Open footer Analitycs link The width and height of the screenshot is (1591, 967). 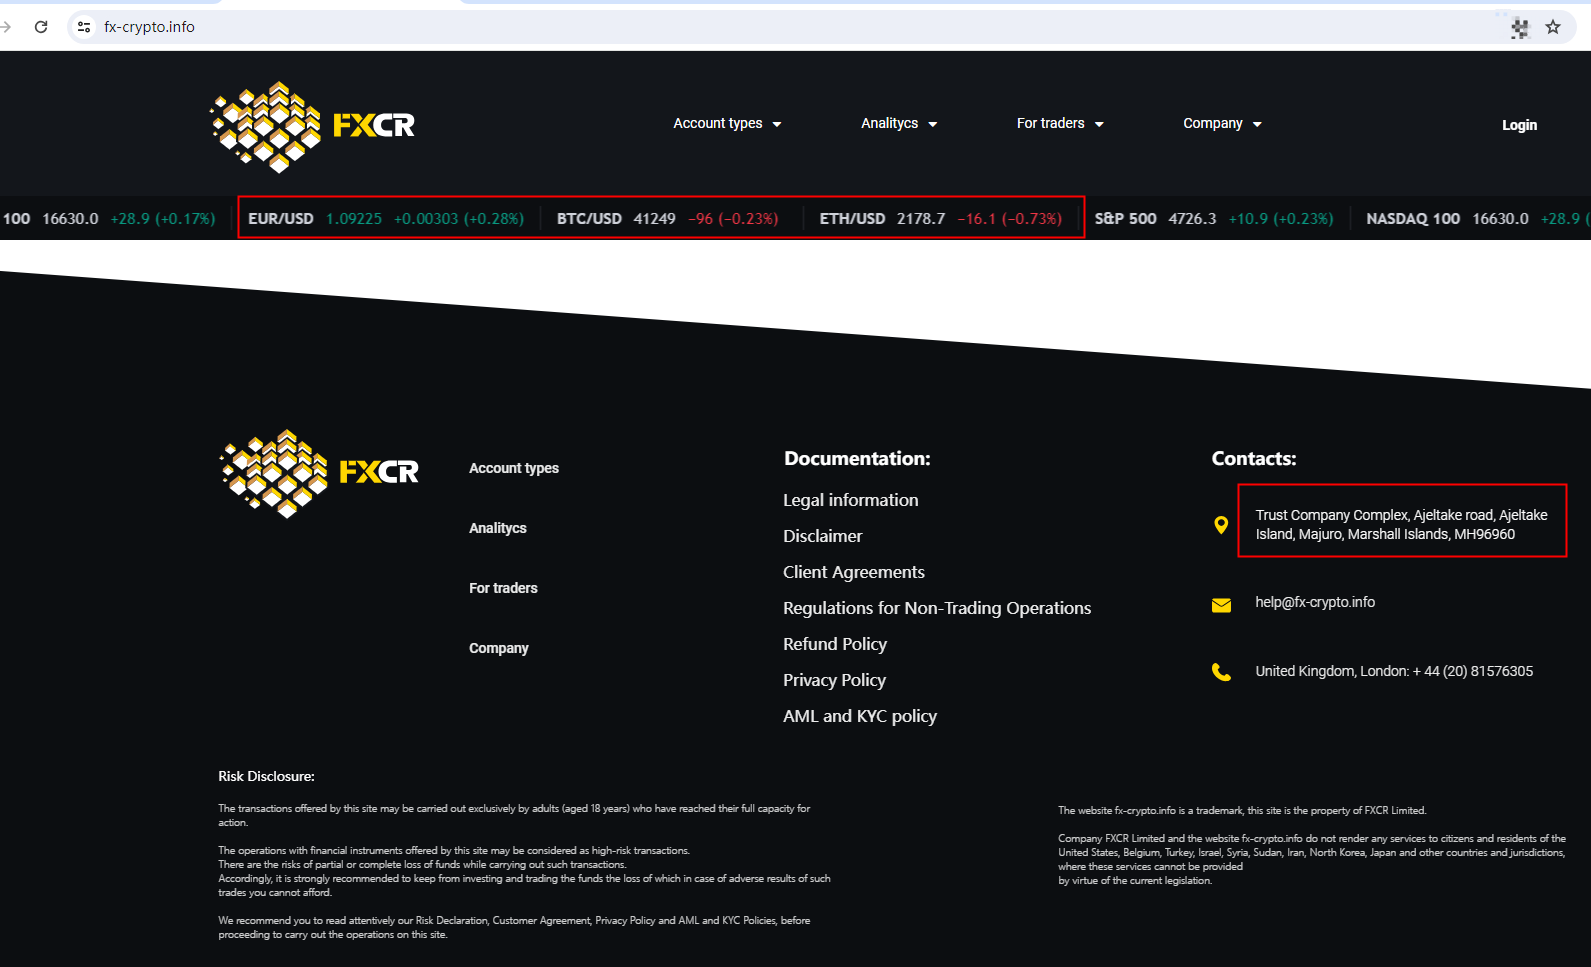pyautogui.click(x=498, y=528)
